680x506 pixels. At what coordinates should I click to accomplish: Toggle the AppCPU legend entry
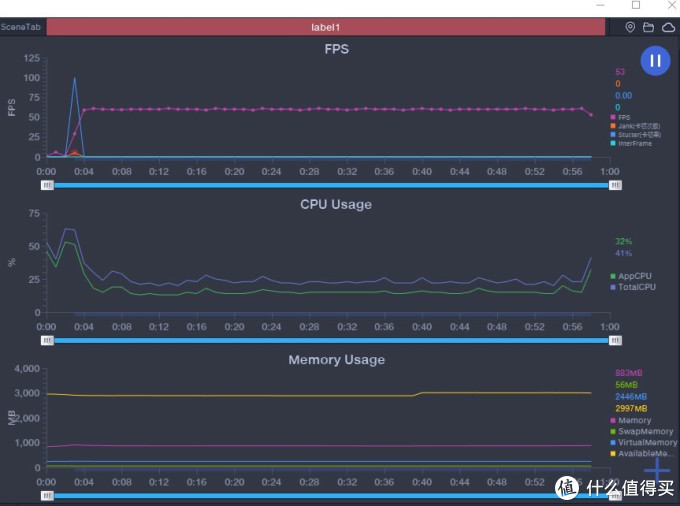click(632, 276)
